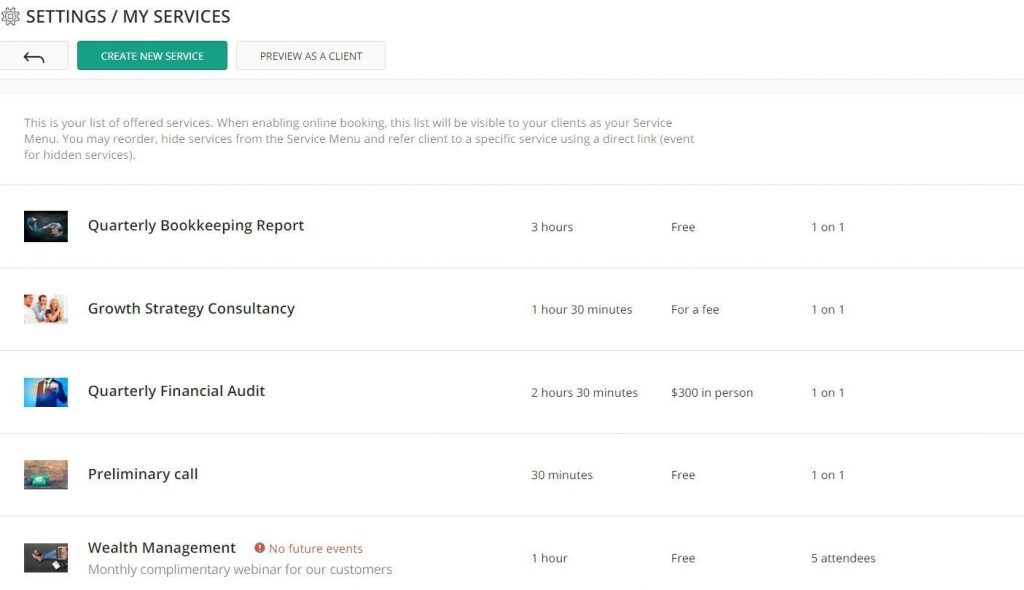Screen dimensions: 1024x590
Task: Click 'Monthly complimentary webinar for our customers' description
Action: point(240,569)
